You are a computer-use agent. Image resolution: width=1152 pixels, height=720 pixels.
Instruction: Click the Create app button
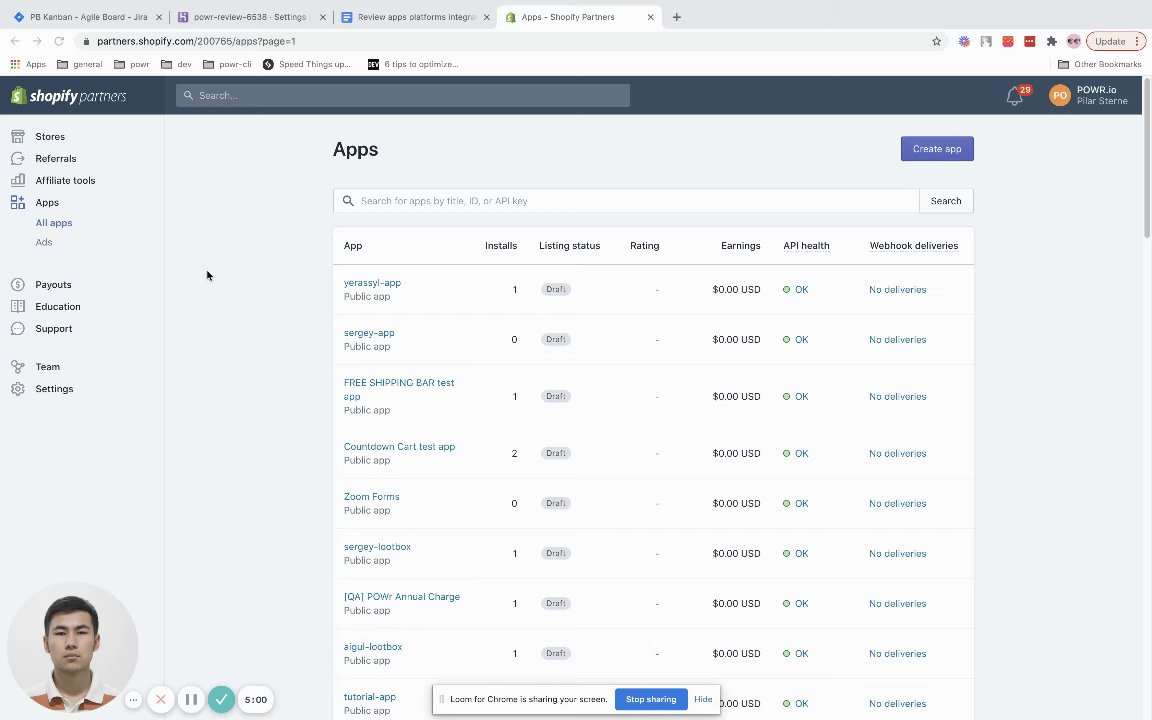click(937, 149)
